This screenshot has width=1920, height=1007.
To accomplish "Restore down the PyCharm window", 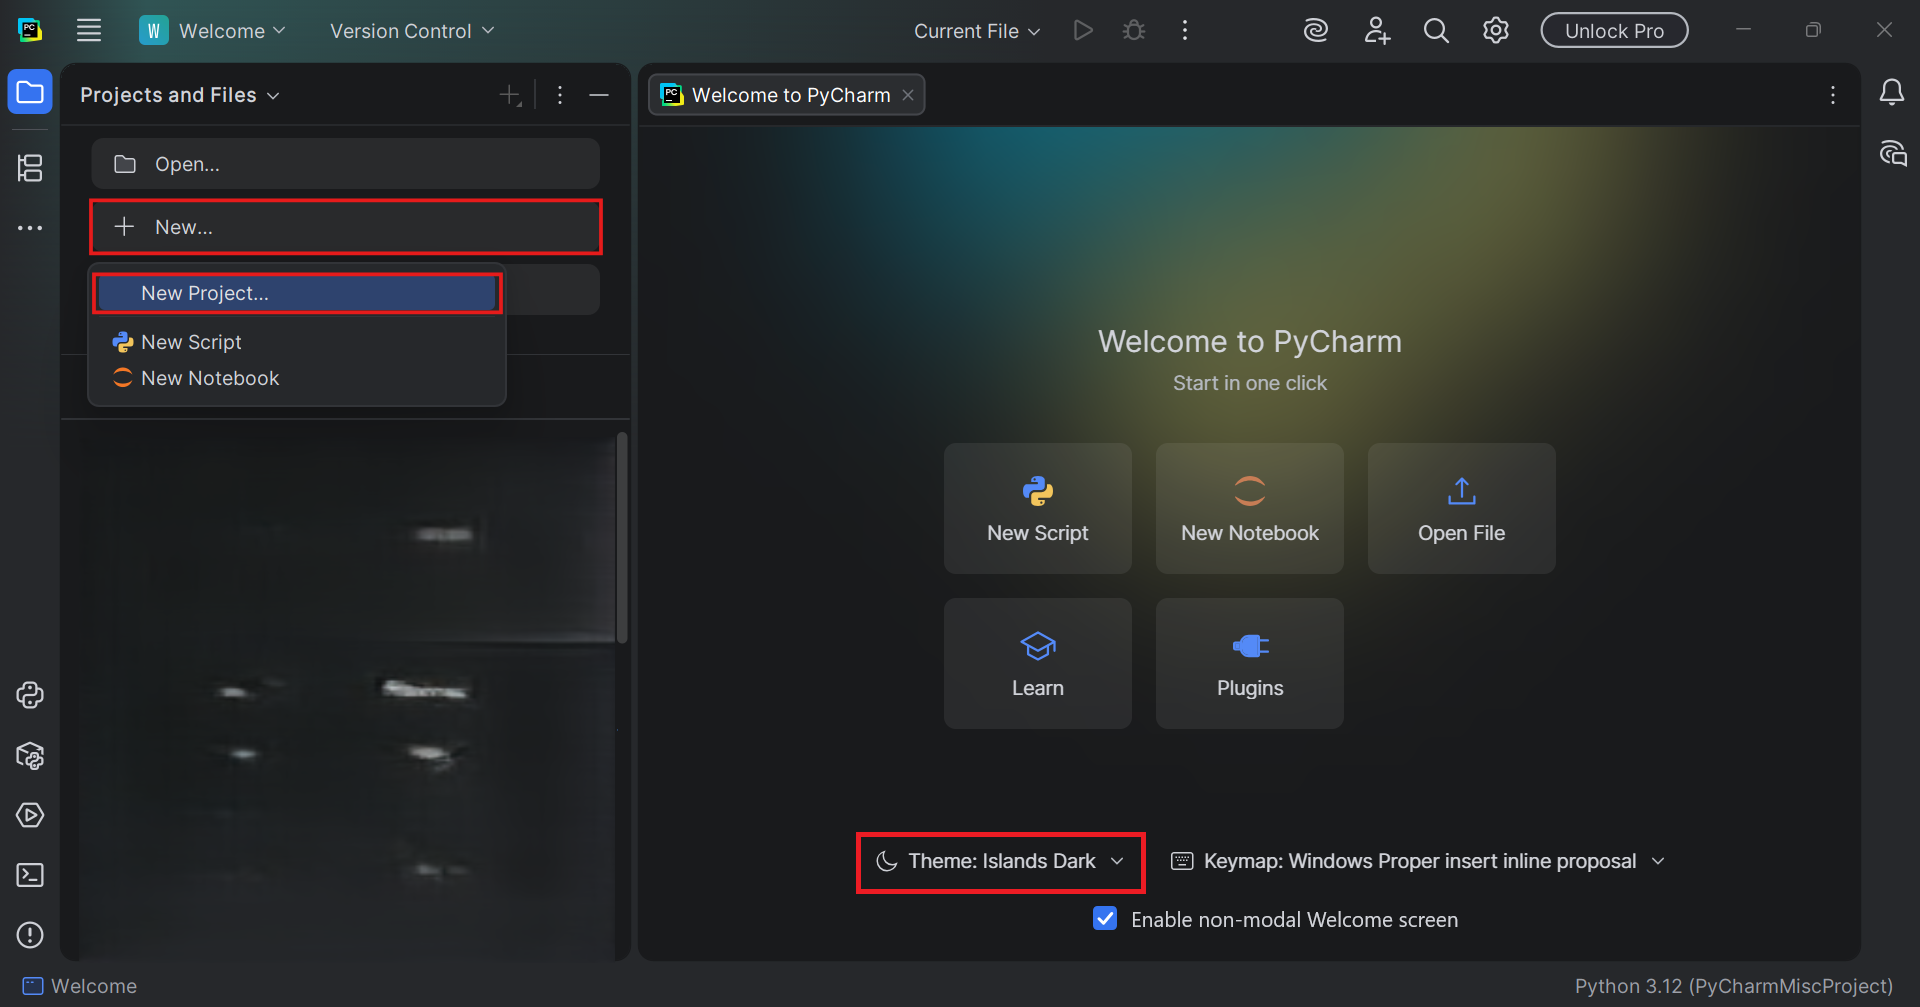I will click(x=1813, y=31).
